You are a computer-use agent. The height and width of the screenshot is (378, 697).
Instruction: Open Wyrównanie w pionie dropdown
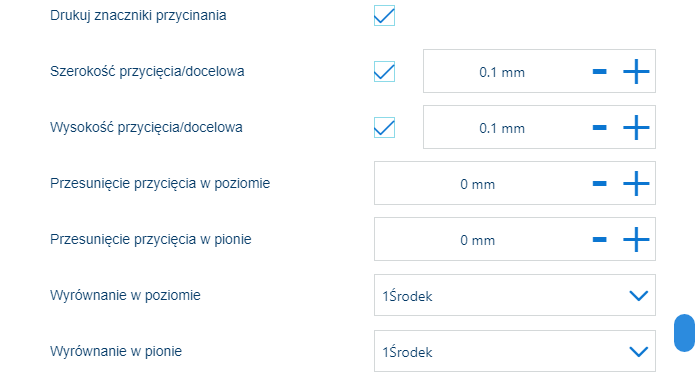coord(515,351)
